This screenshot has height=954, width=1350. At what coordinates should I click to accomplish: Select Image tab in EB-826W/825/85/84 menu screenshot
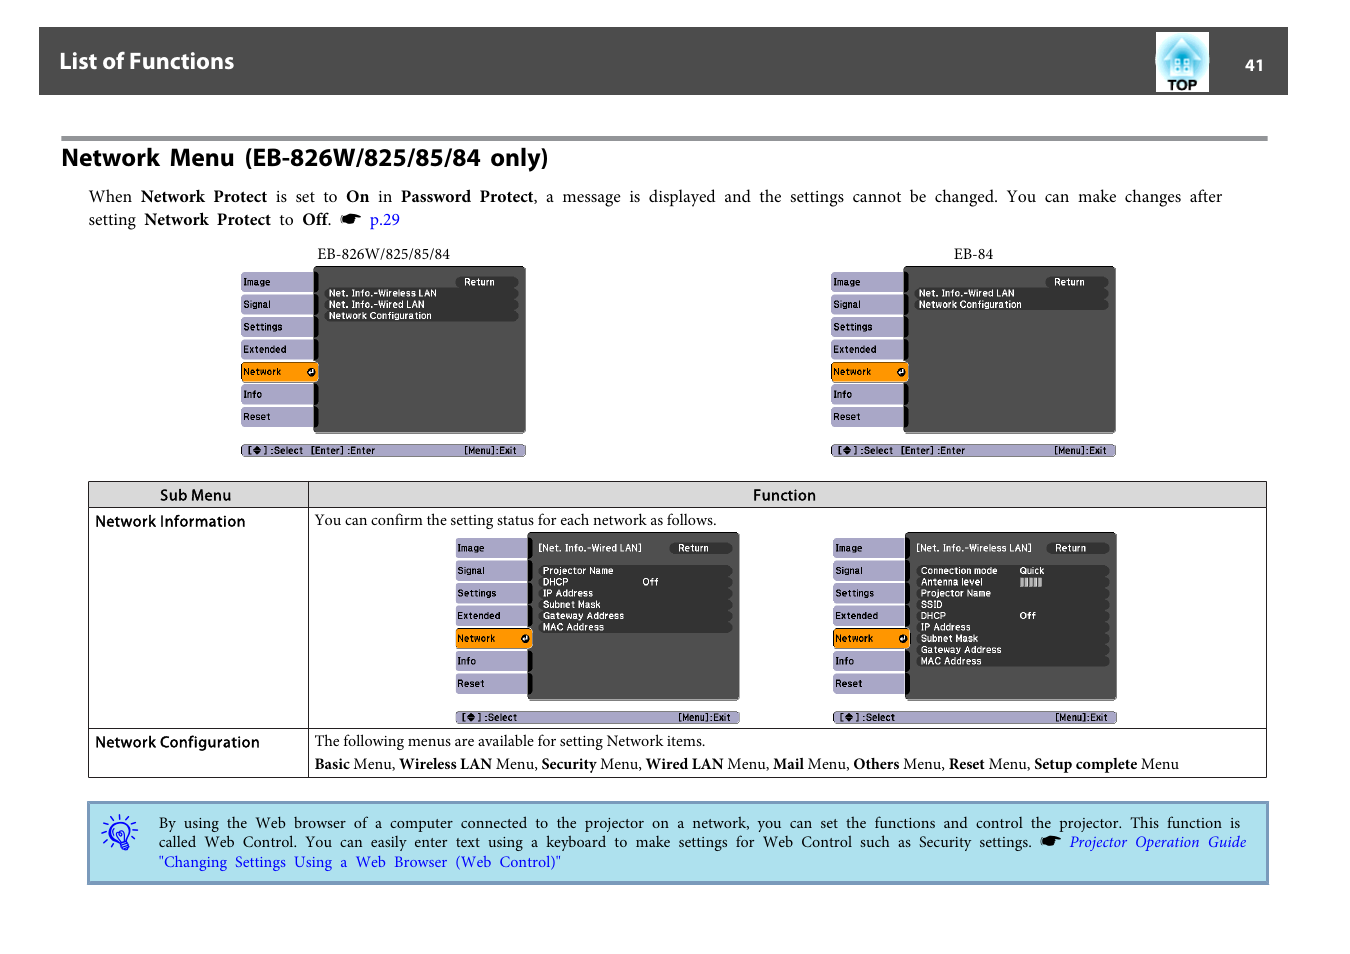point(278,282)
